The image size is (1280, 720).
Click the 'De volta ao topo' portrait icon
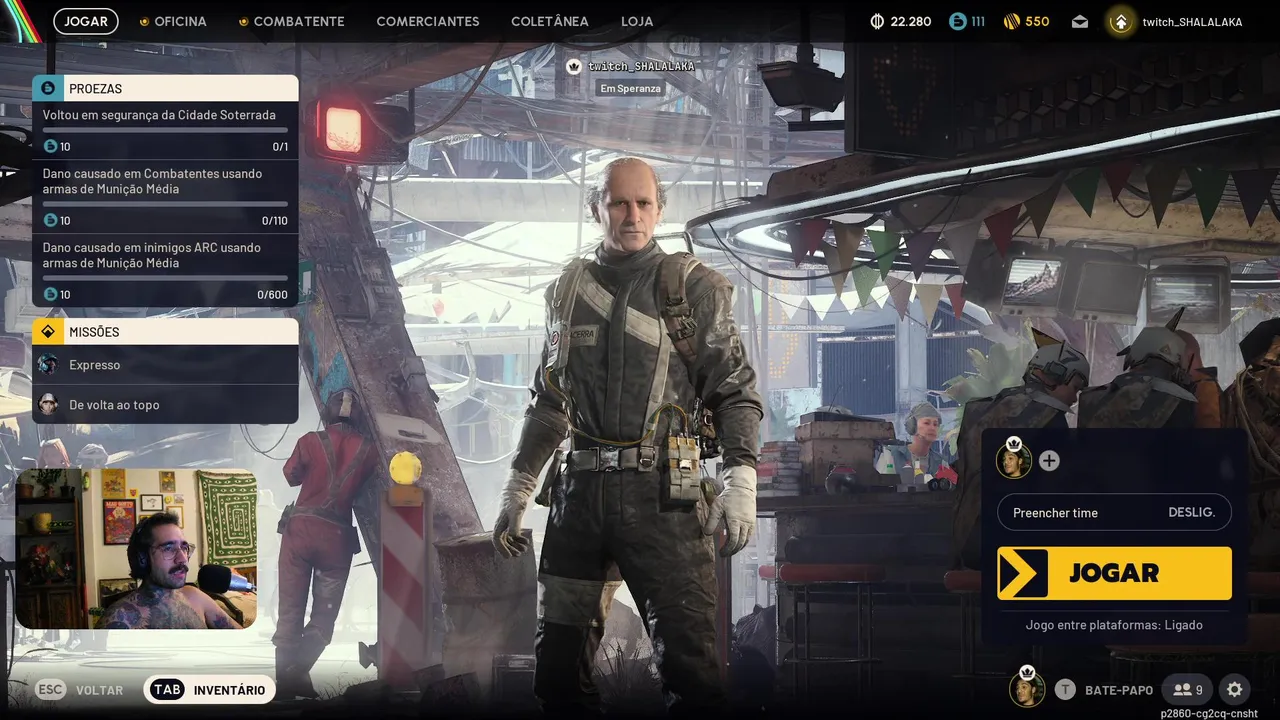click(x=48, y=404)
